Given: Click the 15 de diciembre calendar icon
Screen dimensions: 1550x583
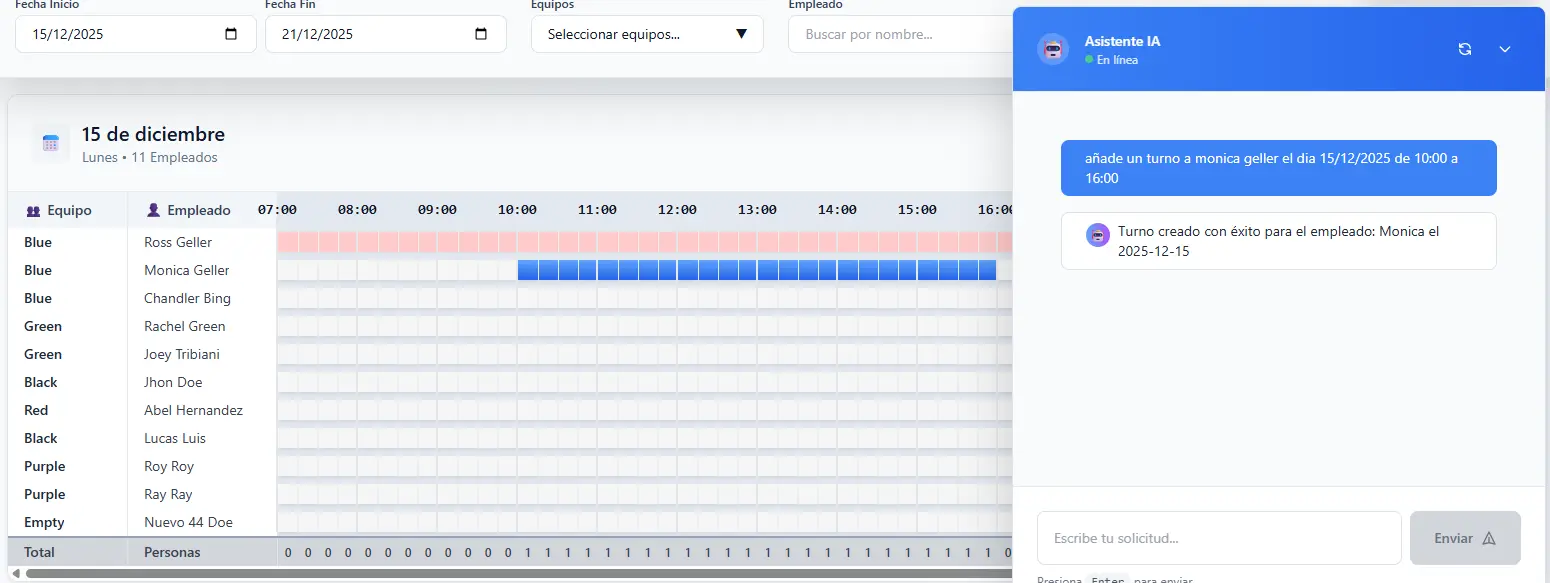Looking at the screenshot, I should coord(51,143).
